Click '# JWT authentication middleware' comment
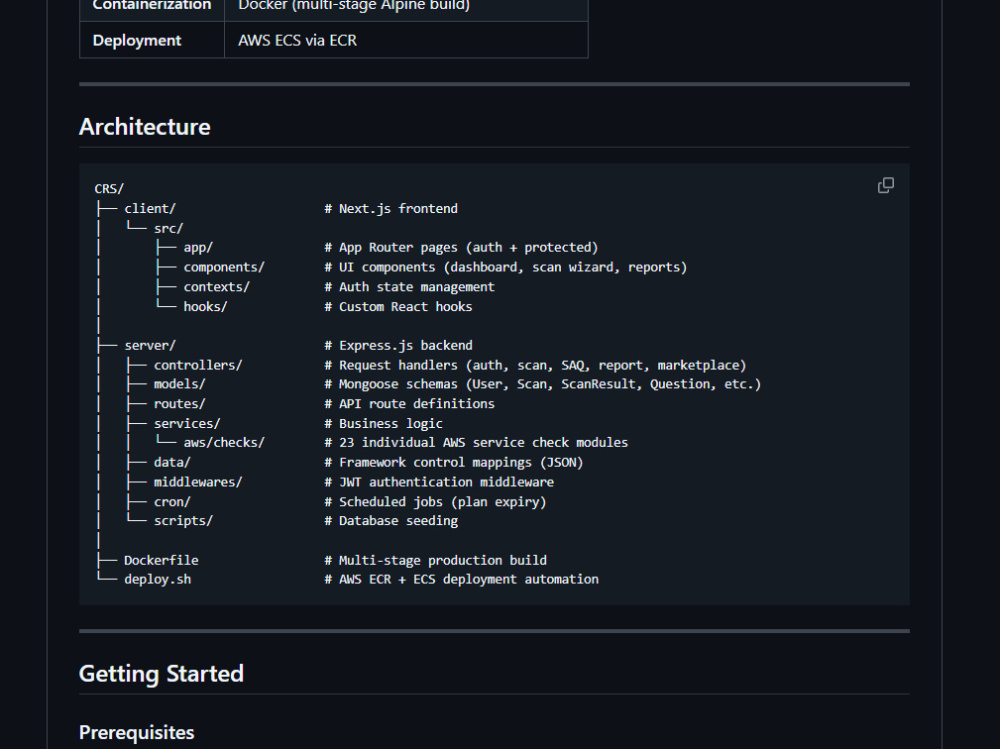1000x749 pixels. [x=439, y=482]
